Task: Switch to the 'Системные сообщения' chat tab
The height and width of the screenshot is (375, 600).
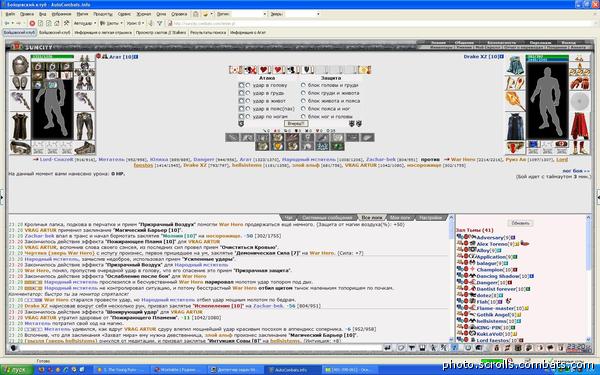Action: point(327,217)
